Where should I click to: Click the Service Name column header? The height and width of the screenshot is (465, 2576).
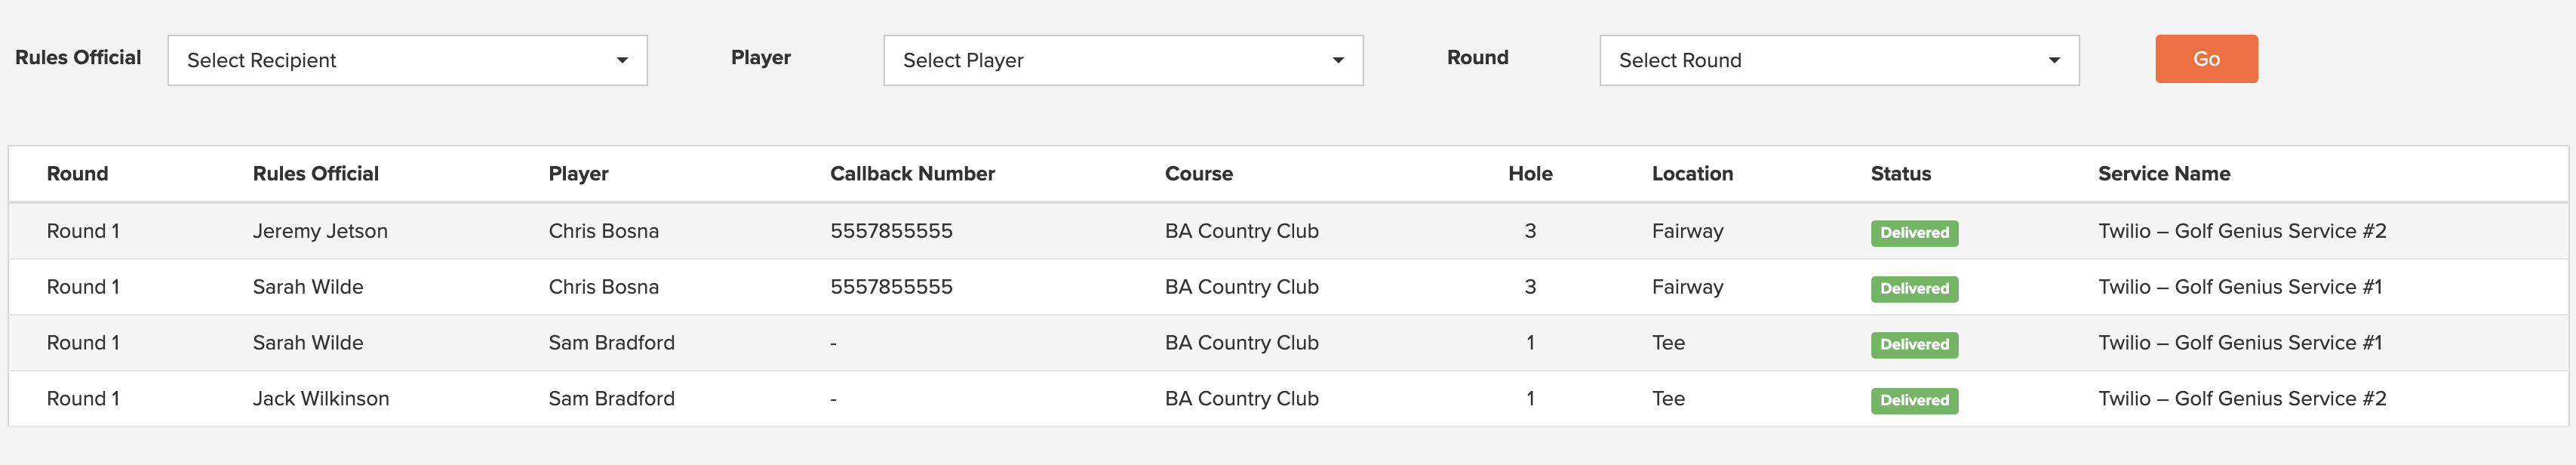(2164, 174)
